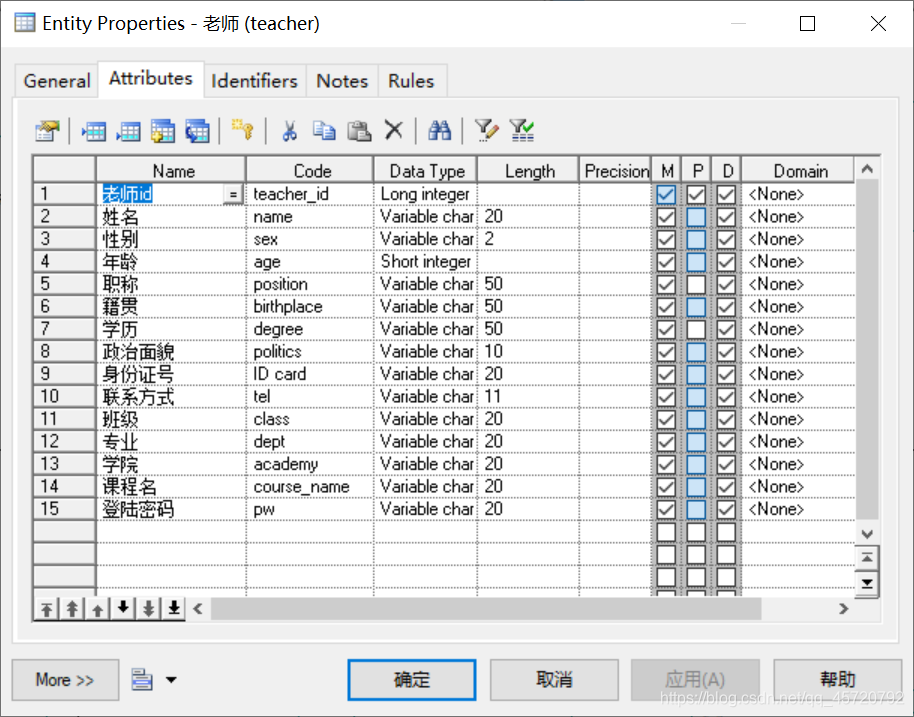Viewport: 914px width, 717px height.
Task: Click the move row to top icon
Action: [x=46, y=607]
